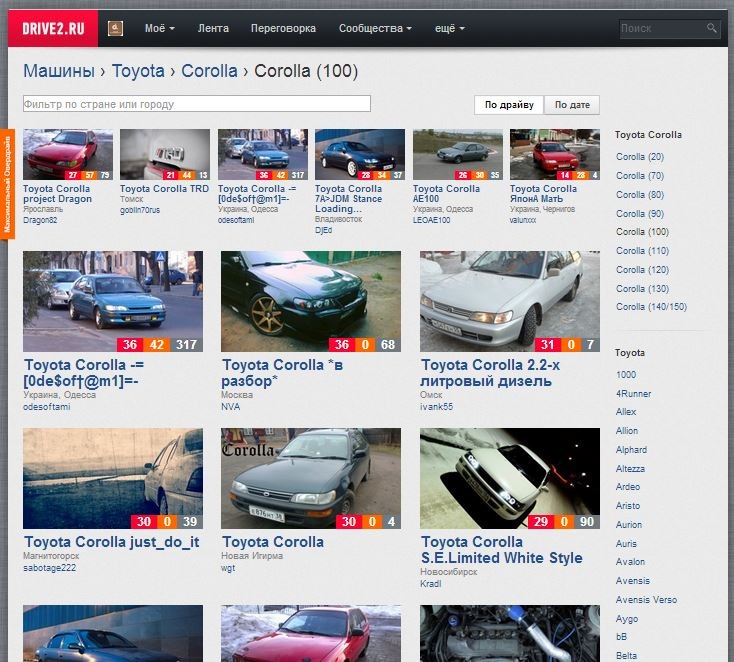This screenshot has height=662, width=734.
Task: Open the user avatar icon in the navbar
Action: pos(115,29)
